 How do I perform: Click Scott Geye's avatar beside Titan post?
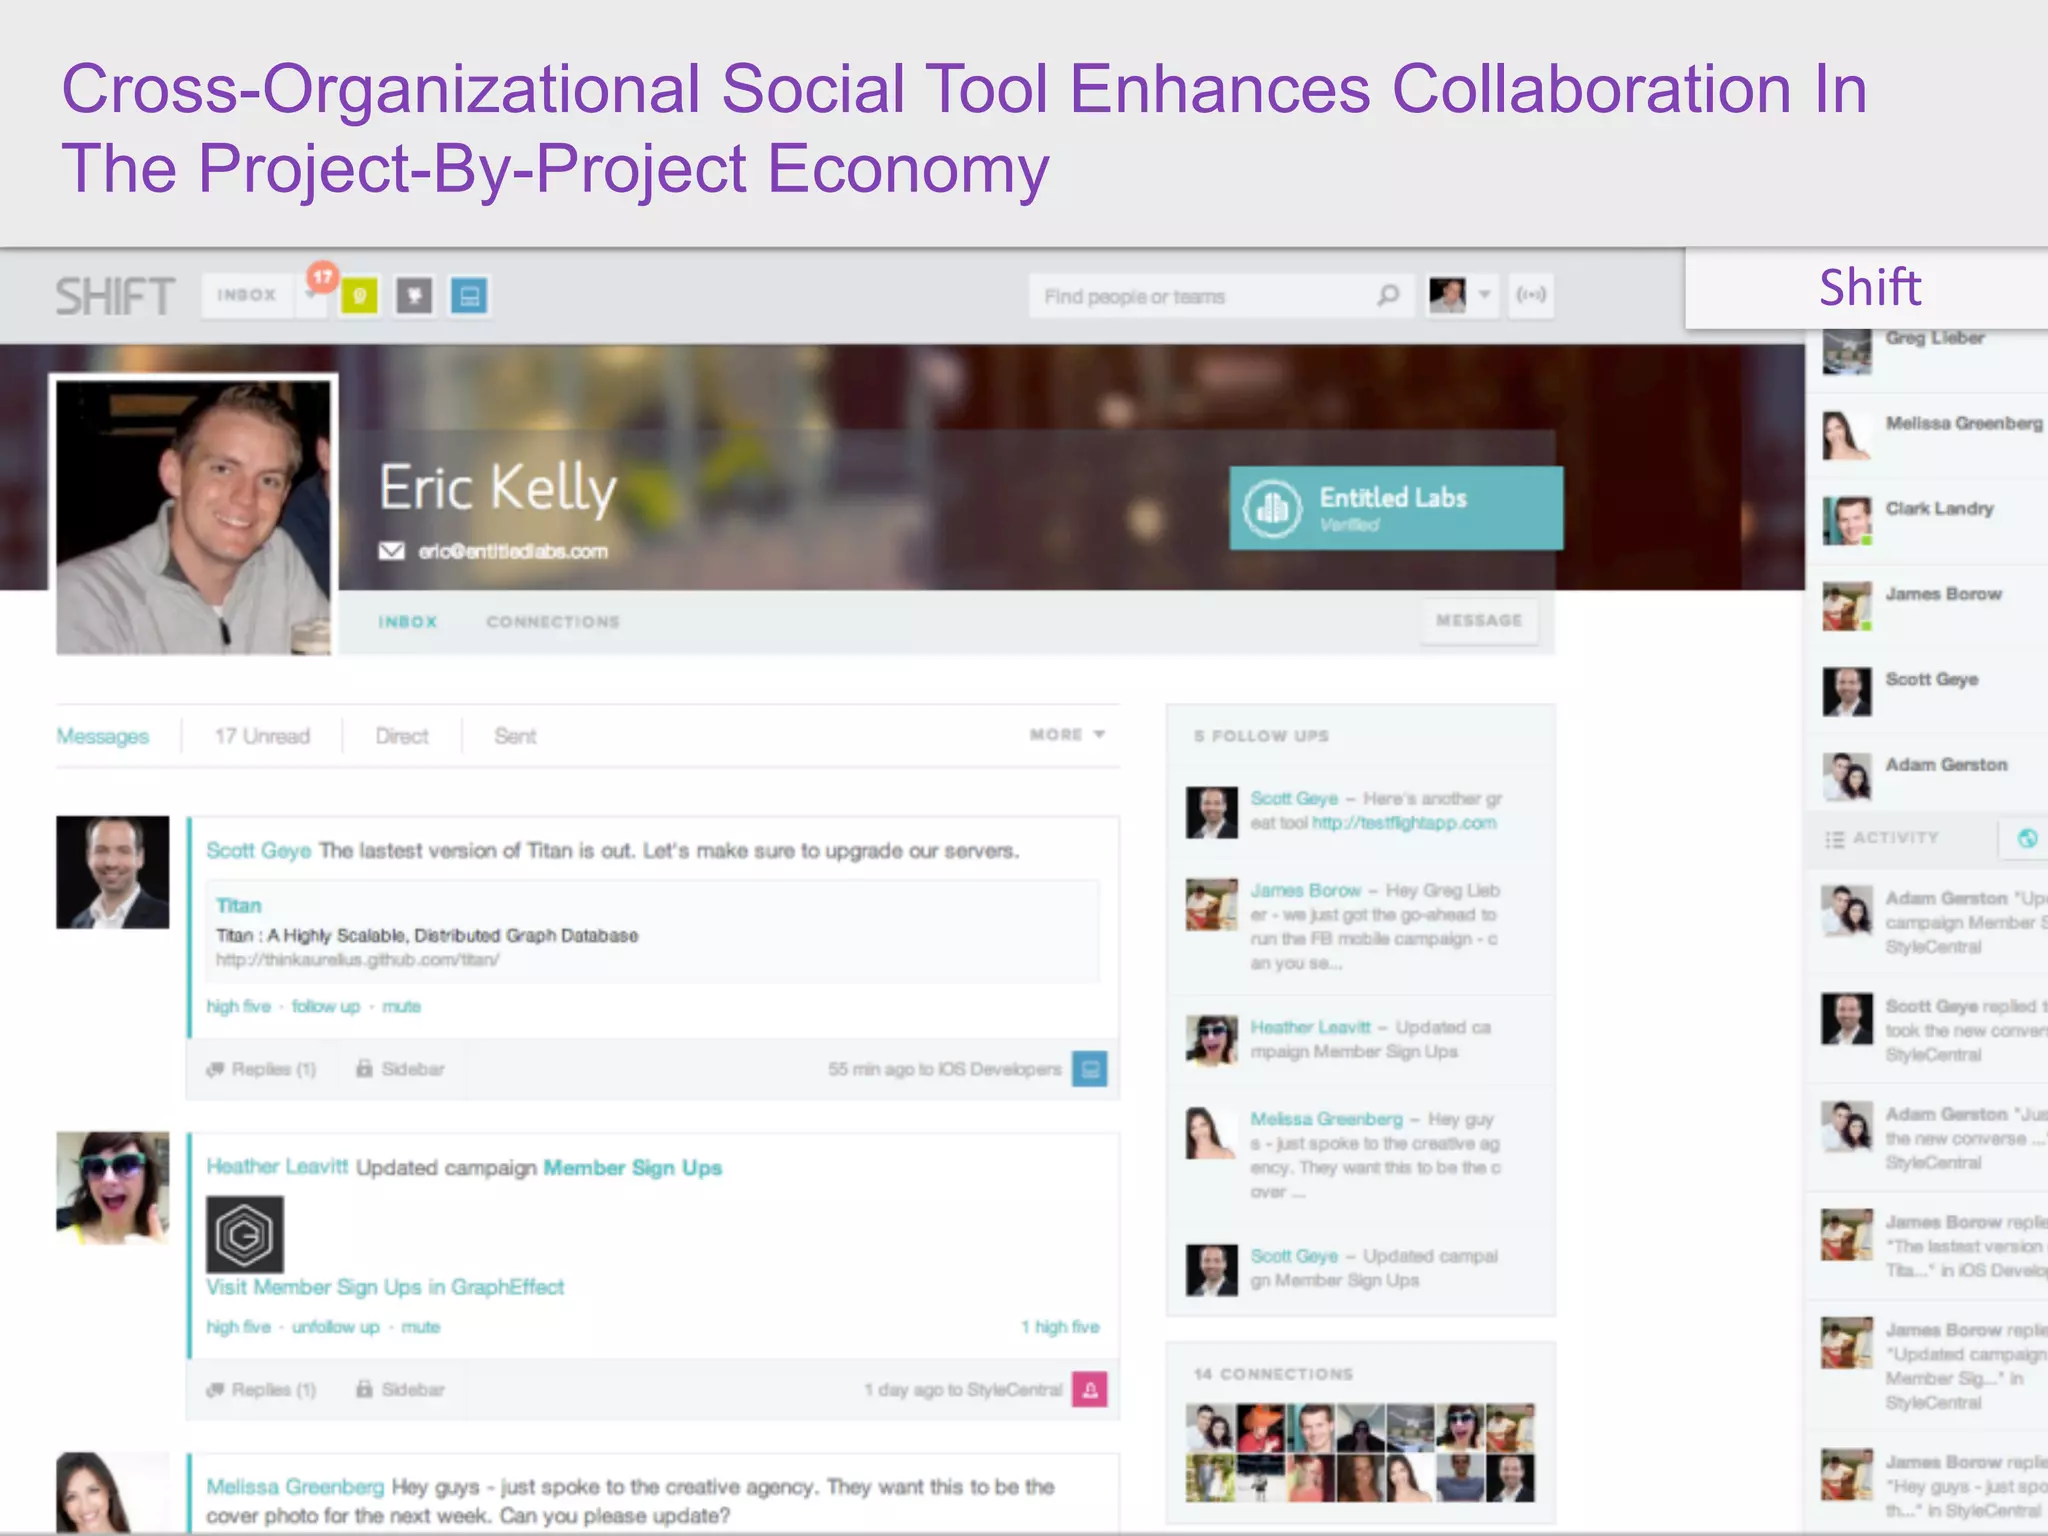(113, 872)
